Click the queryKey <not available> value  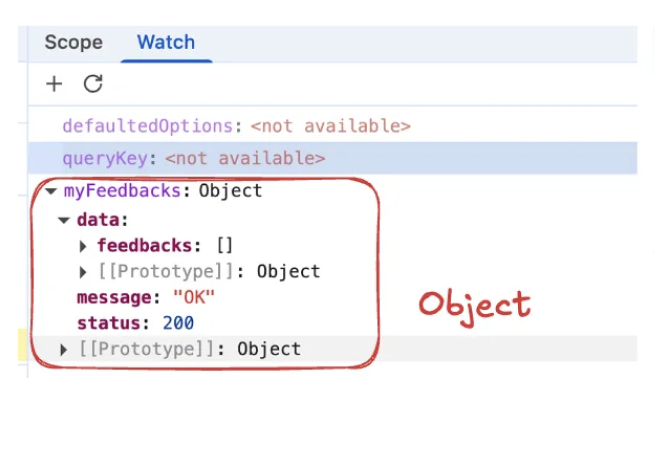[245, 158]
